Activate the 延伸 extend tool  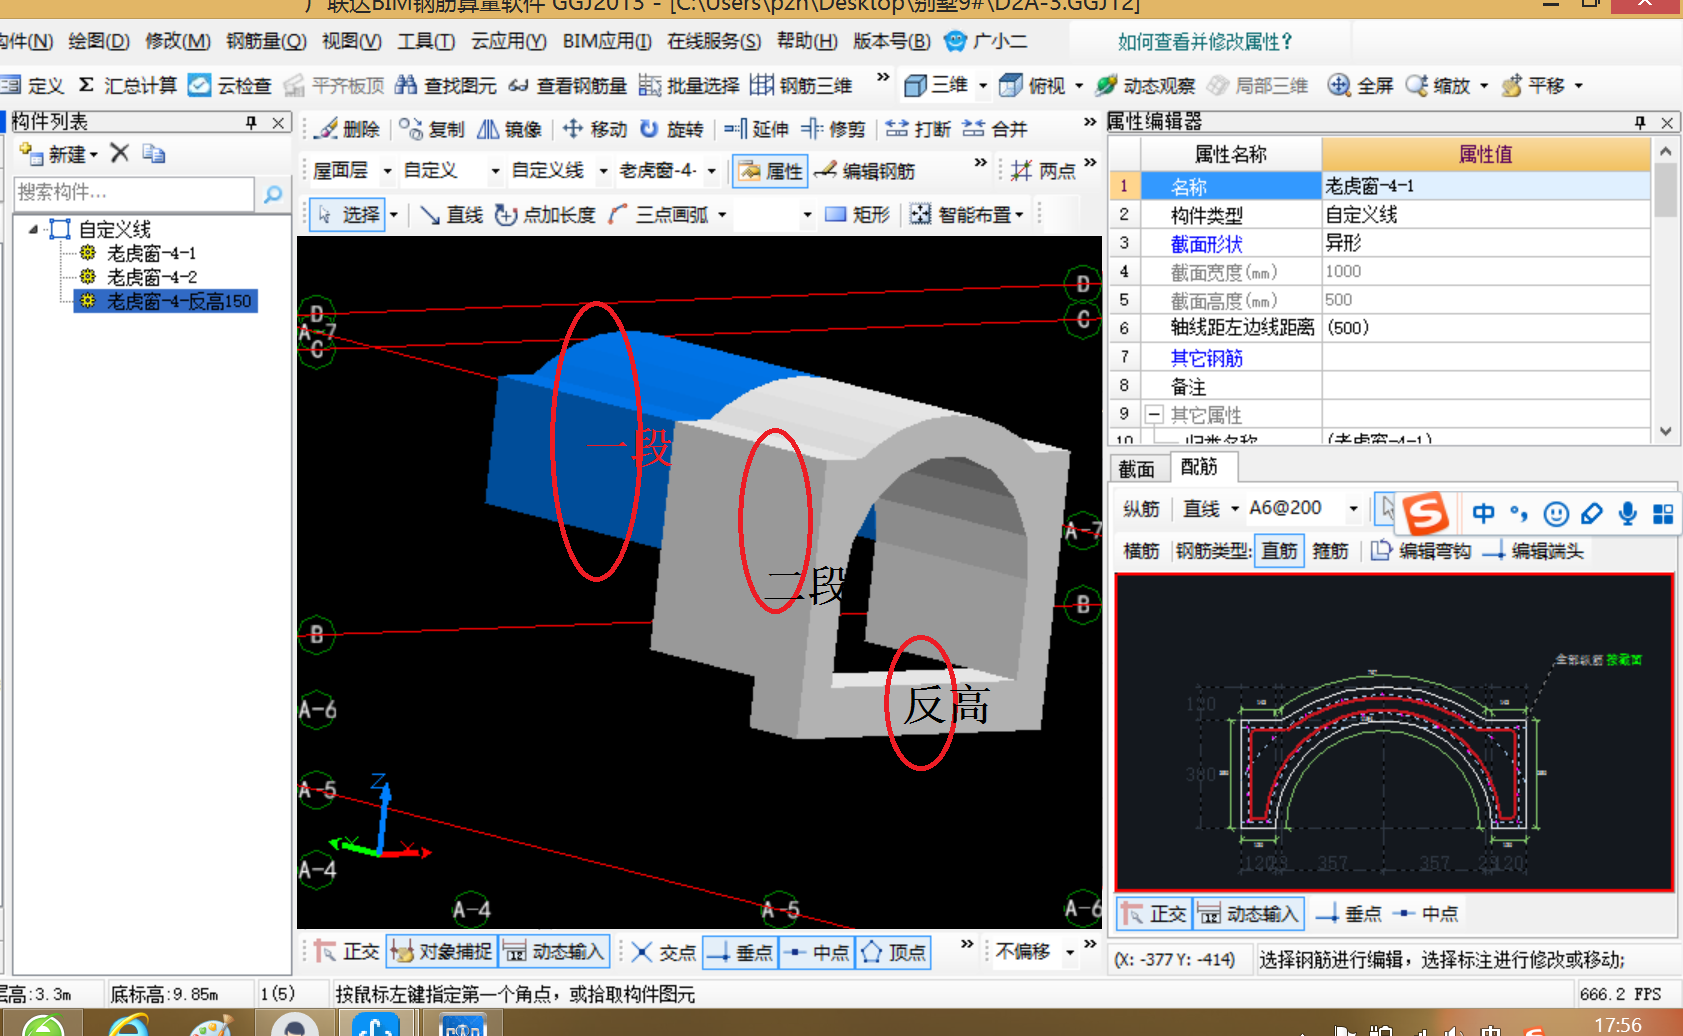click(x=756, y=129)
